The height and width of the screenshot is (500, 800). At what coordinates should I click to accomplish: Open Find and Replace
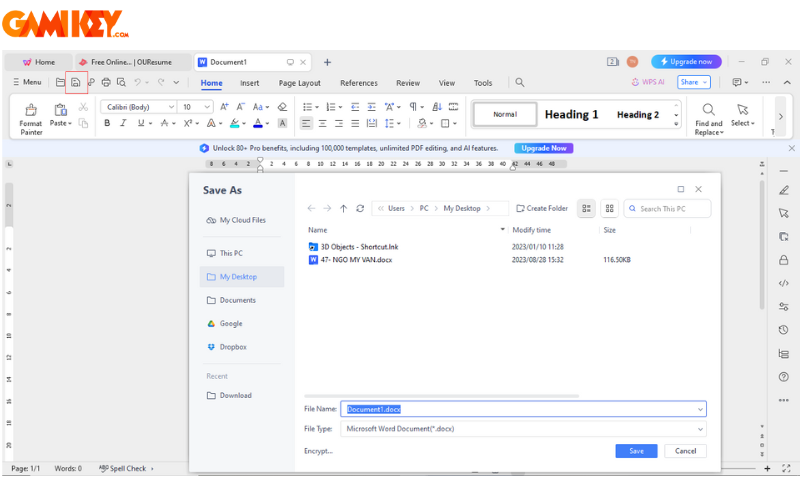point(709,119)
